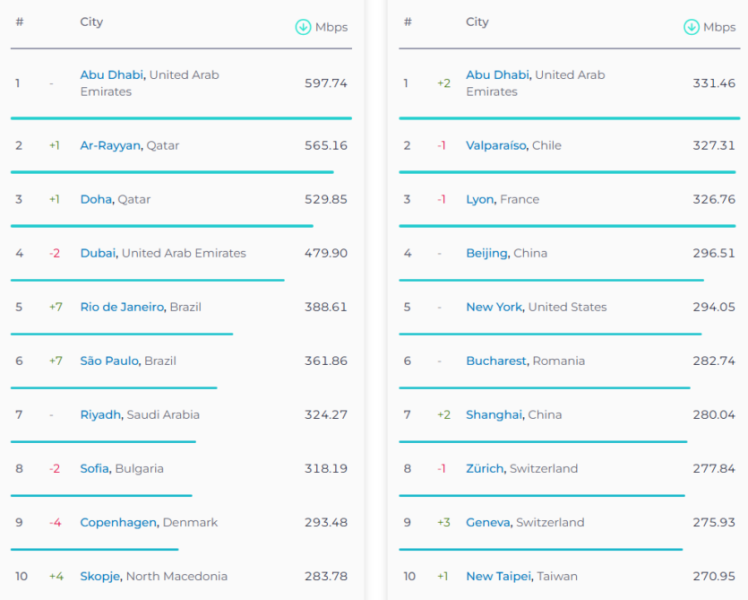Select the Beijing city link

pyautogui.click(x=487, y=254)
